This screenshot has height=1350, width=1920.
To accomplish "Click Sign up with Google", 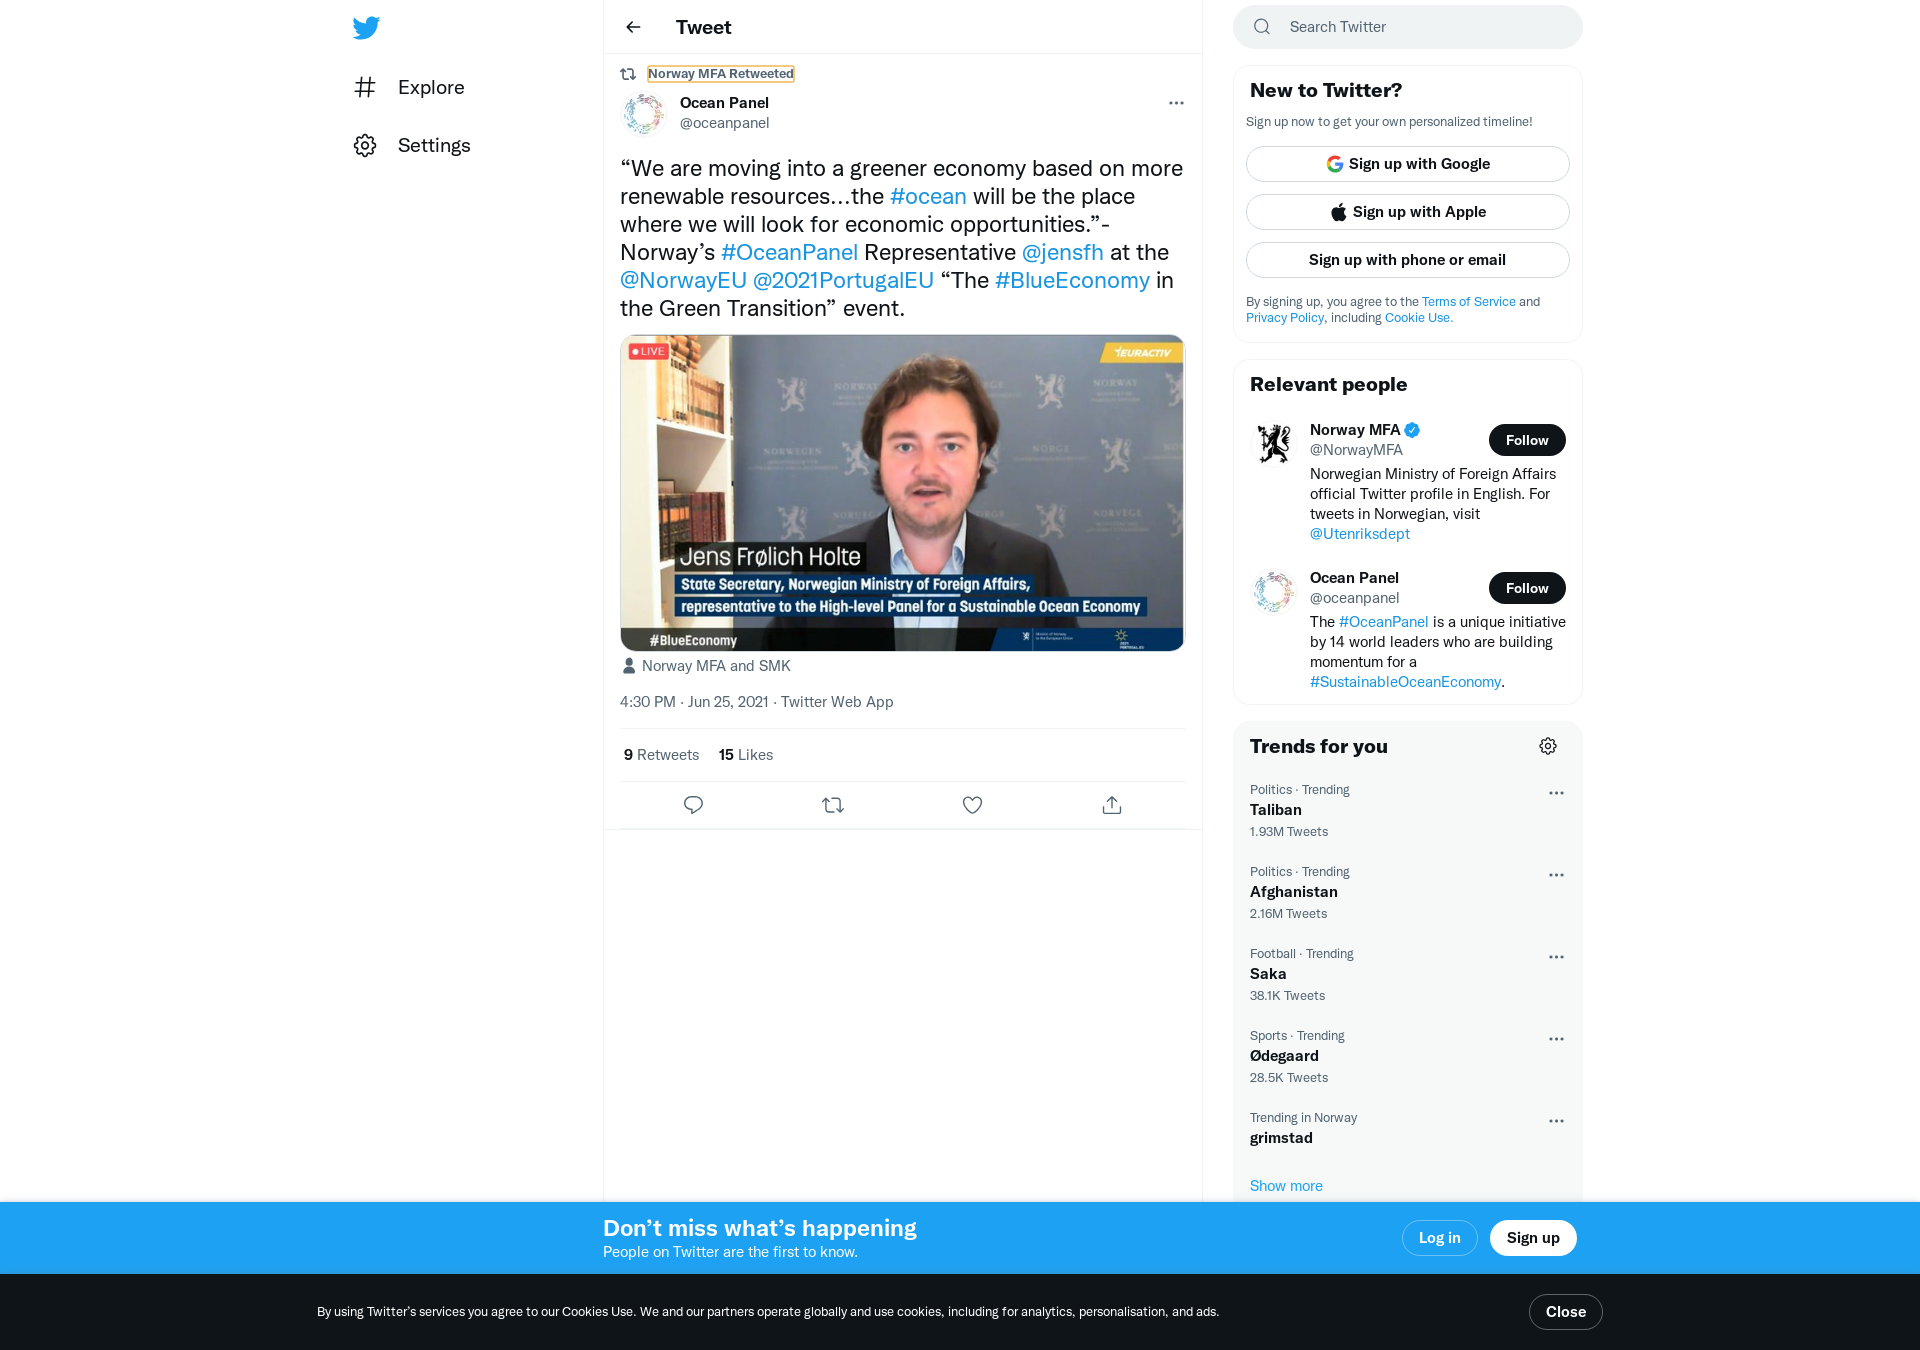I will [1407, 164].
